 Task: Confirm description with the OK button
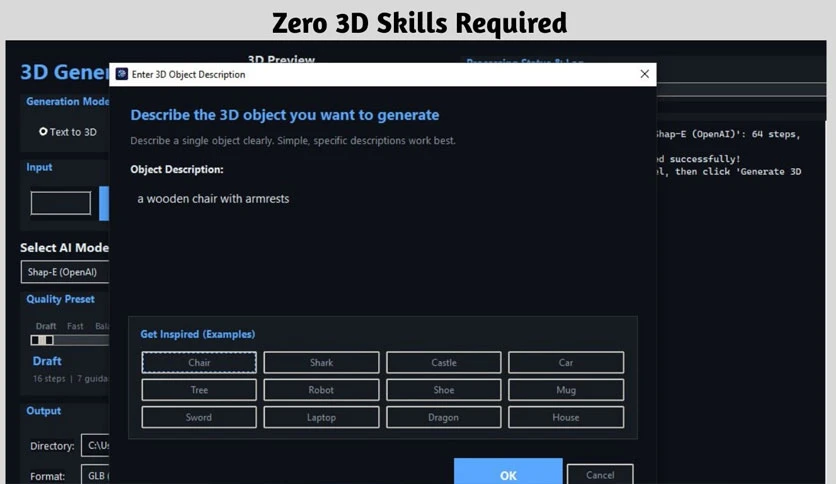pyautogui.click(x=508, y=472)
